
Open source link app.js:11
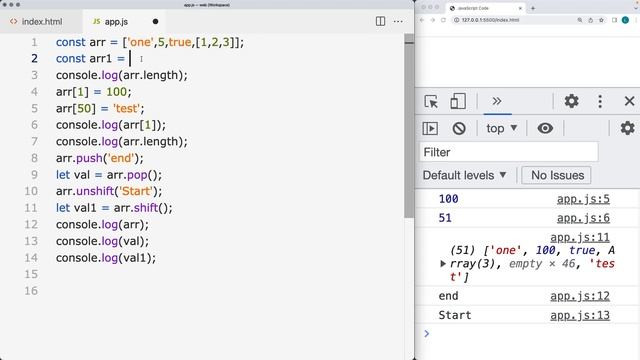(x=580, y=237)
